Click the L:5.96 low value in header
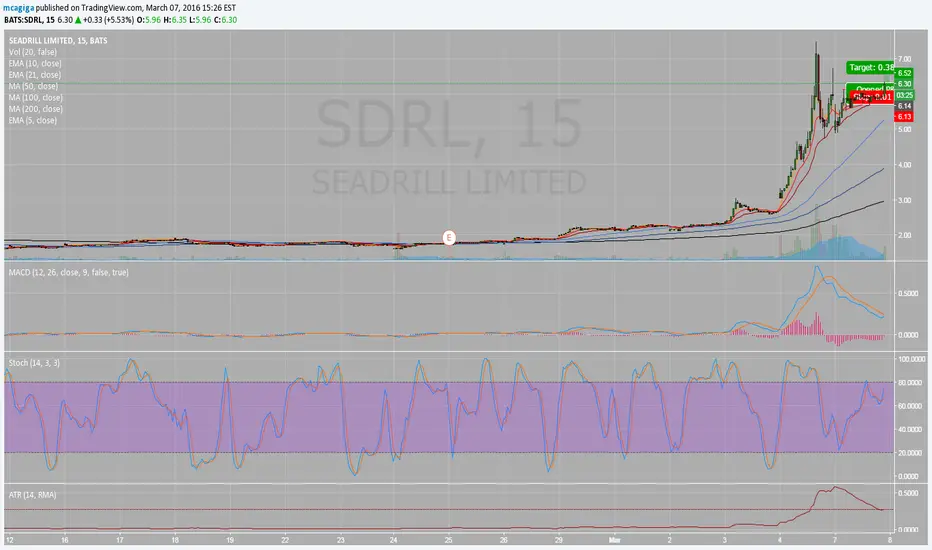932x550 pixels. [200, 20]
